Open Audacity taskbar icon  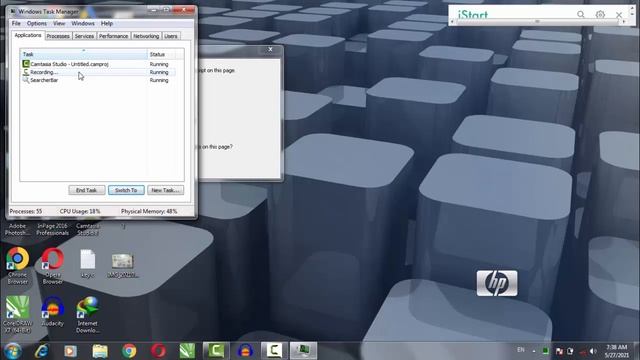245,351
